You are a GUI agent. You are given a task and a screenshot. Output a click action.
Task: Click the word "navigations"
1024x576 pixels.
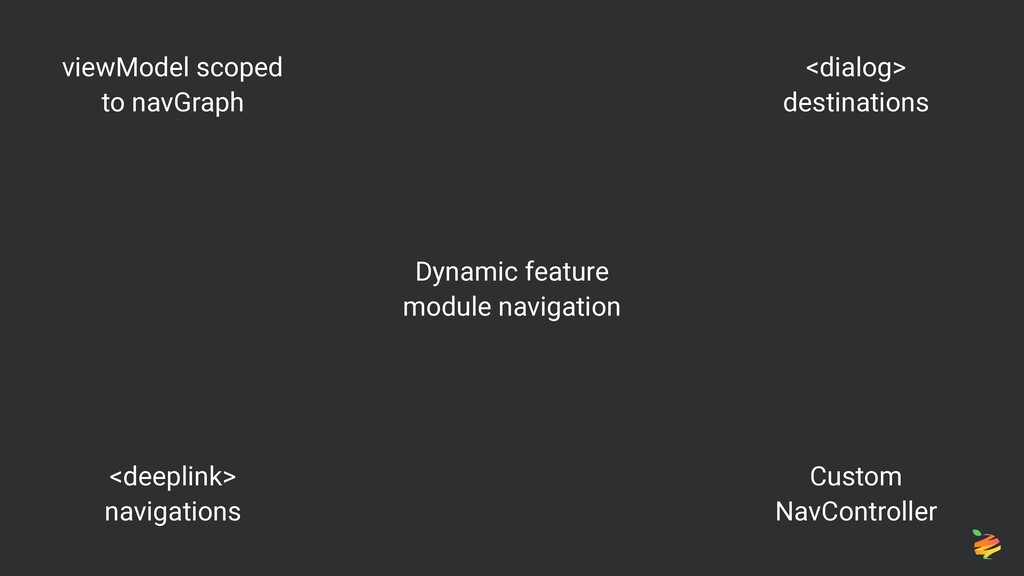click(x=172, y=512)
